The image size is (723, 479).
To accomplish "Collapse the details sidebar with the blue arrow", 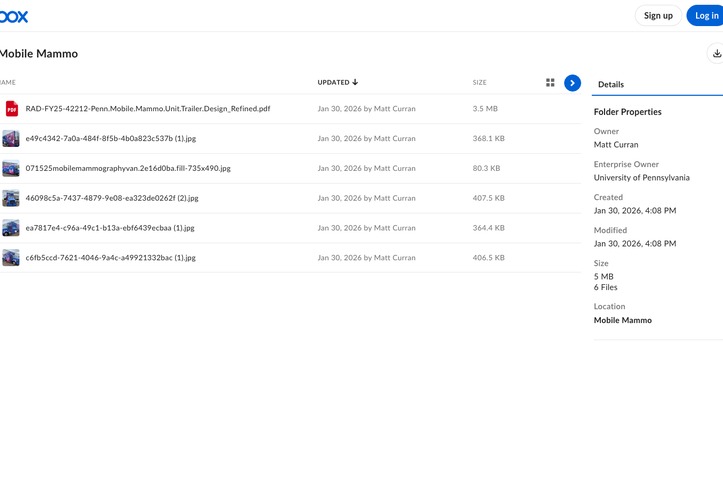I will 572,83.
